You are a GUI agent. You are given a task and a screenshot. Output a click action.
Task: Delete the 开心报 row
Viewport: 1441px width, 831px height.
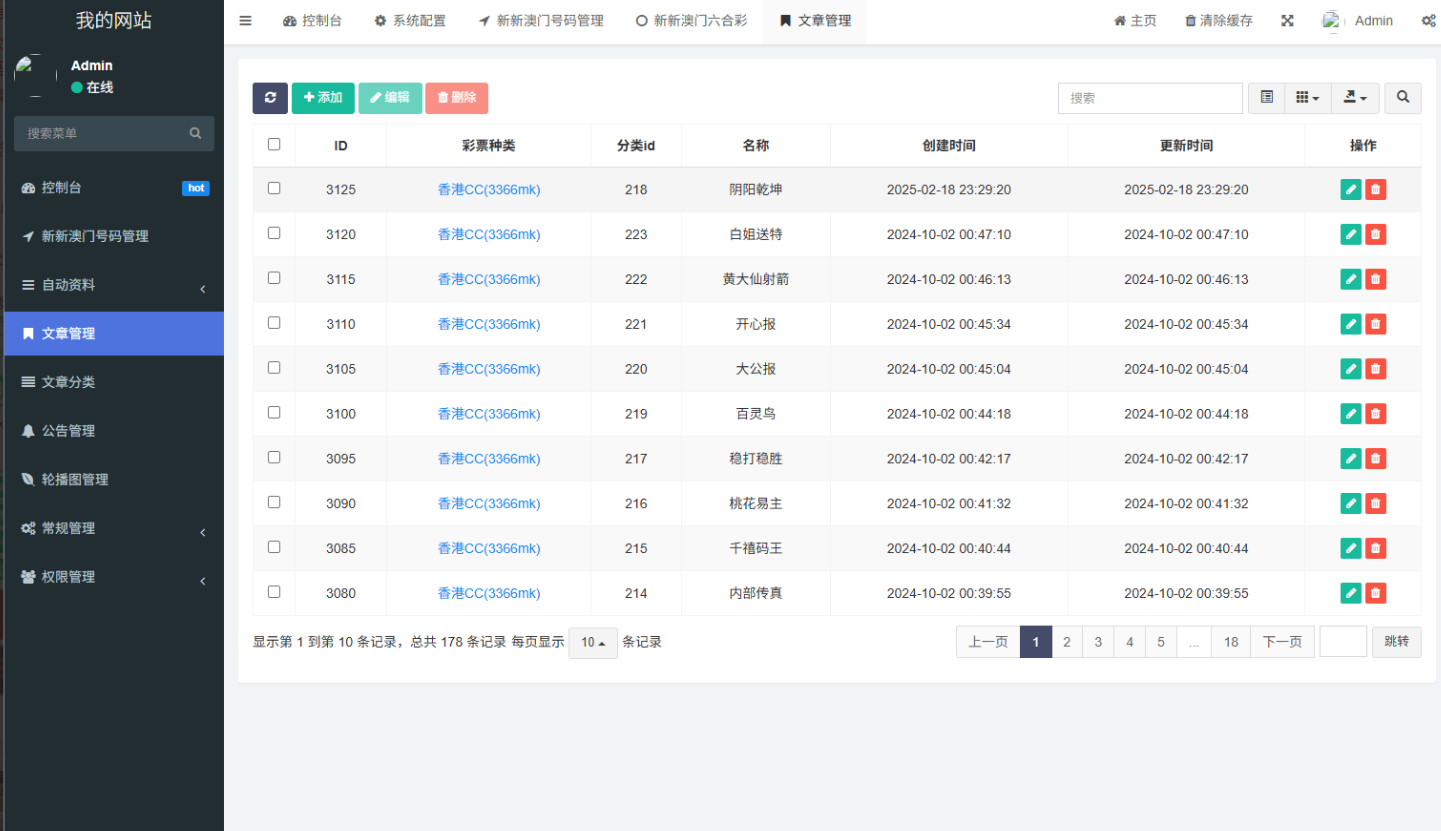pos(1376,324)
